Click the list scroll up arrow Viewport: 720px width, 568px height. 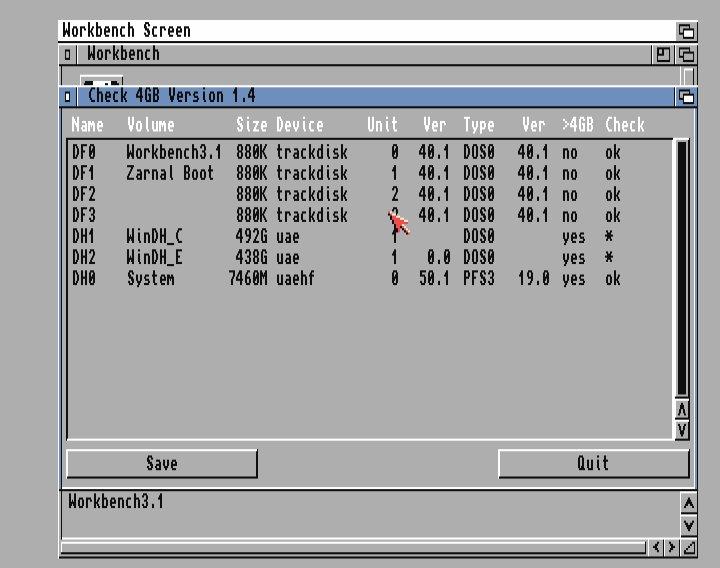(x=682, y=410)
